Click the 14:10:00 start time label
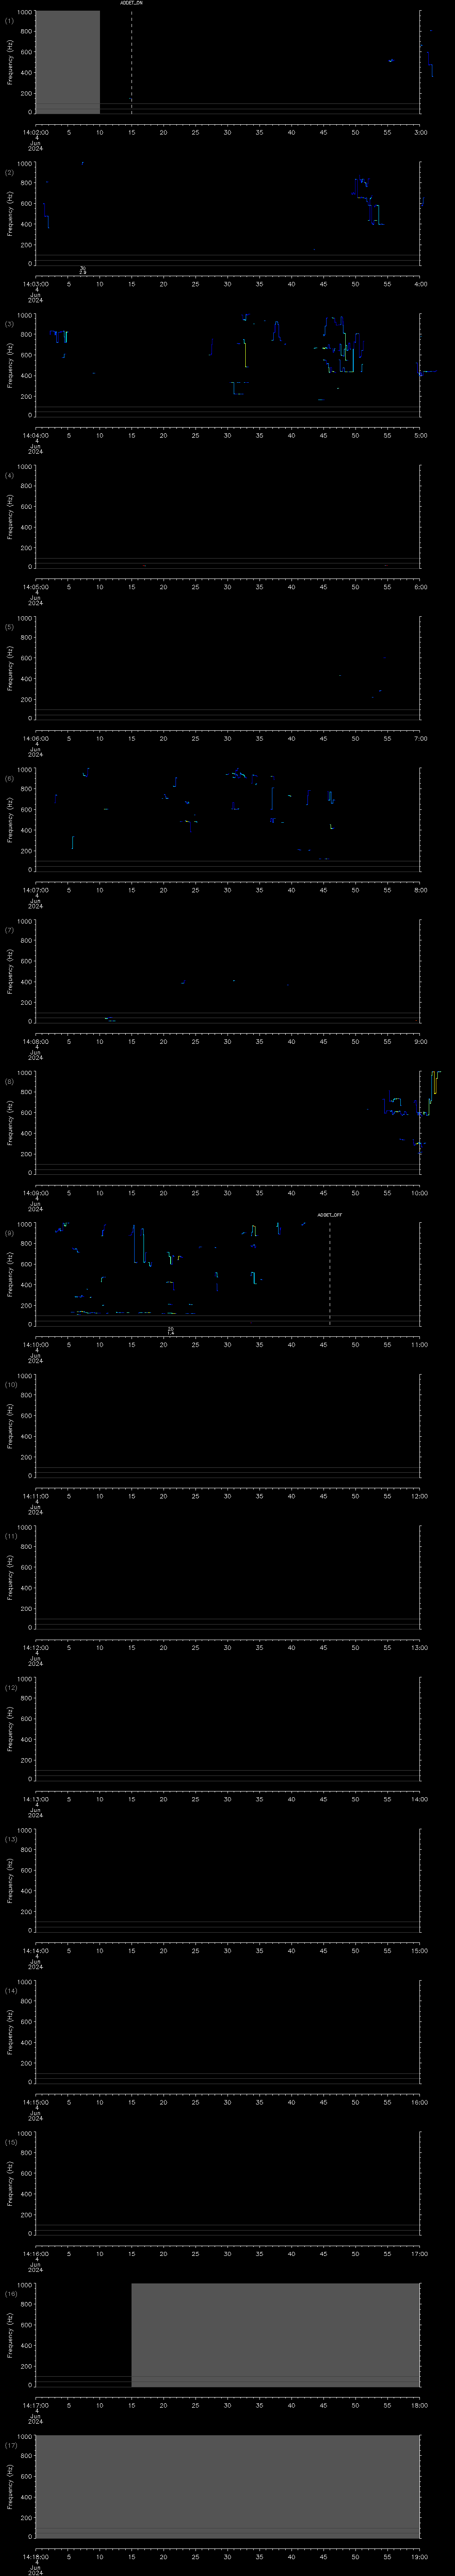 pyautogui.click(x=35, y=1345)
